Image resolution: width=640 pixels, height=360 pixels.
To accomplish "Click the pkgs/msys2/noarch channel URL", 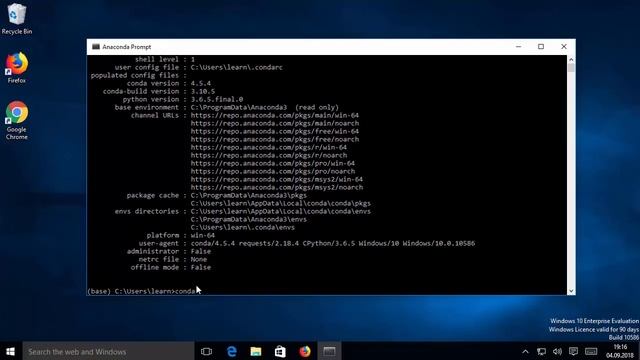I will click(x=277, y=187).
